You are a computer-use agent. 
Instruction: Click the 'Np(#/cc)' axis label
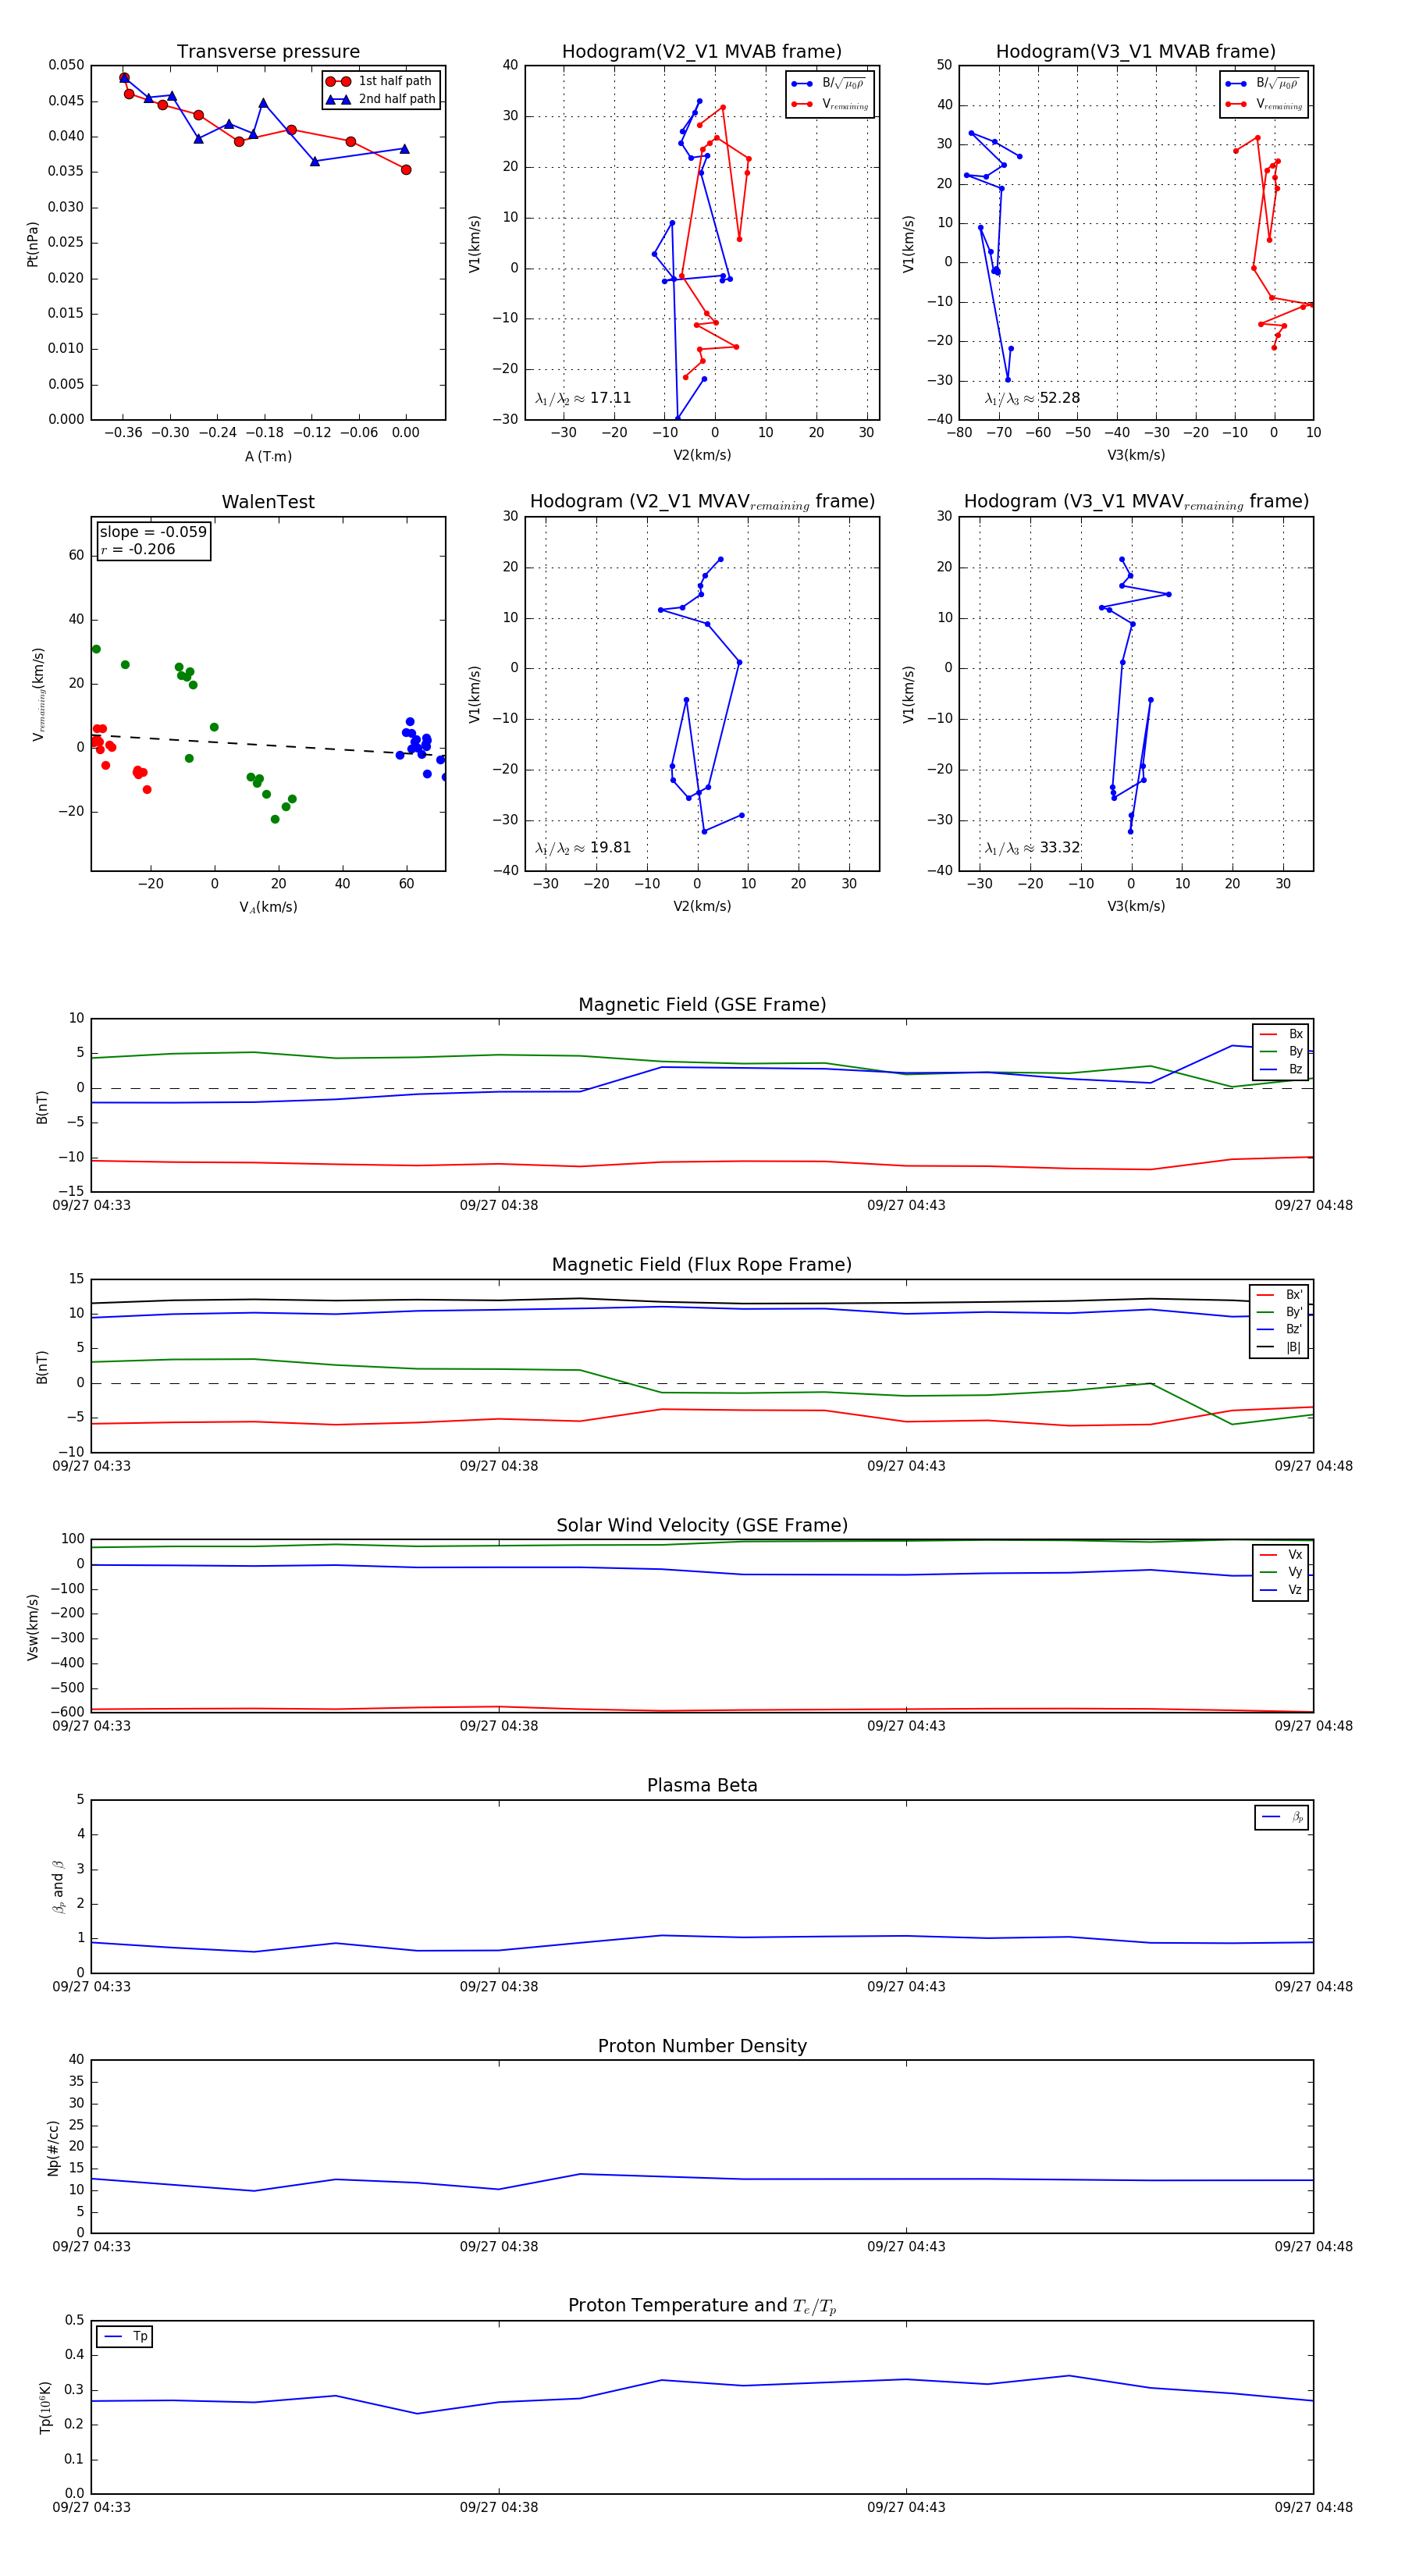pos(53,2147)
